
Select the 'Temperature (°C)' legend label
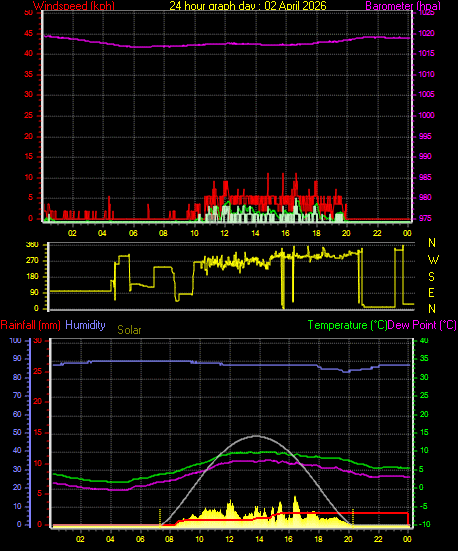(347, 325)
